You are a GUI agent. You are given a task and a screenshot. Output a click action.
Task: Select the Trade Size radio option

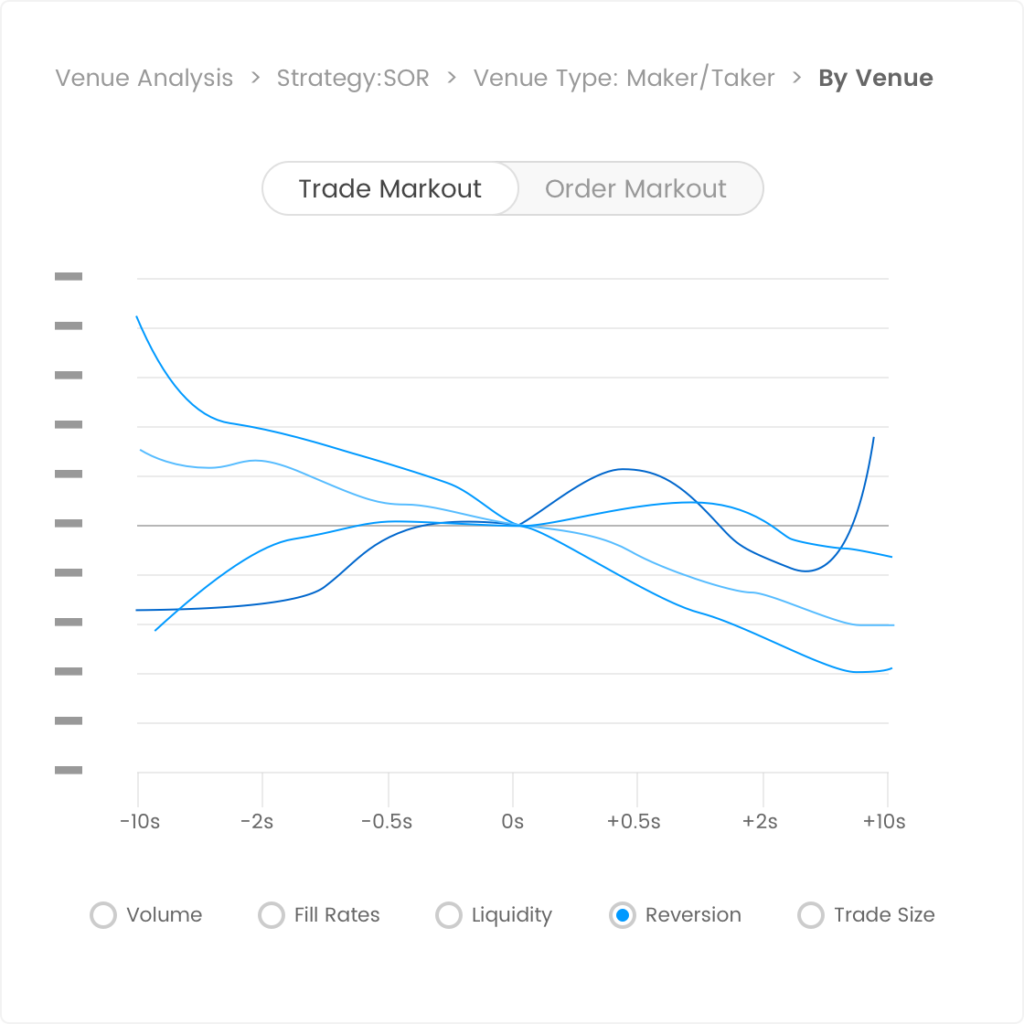[x=811, y=915]
